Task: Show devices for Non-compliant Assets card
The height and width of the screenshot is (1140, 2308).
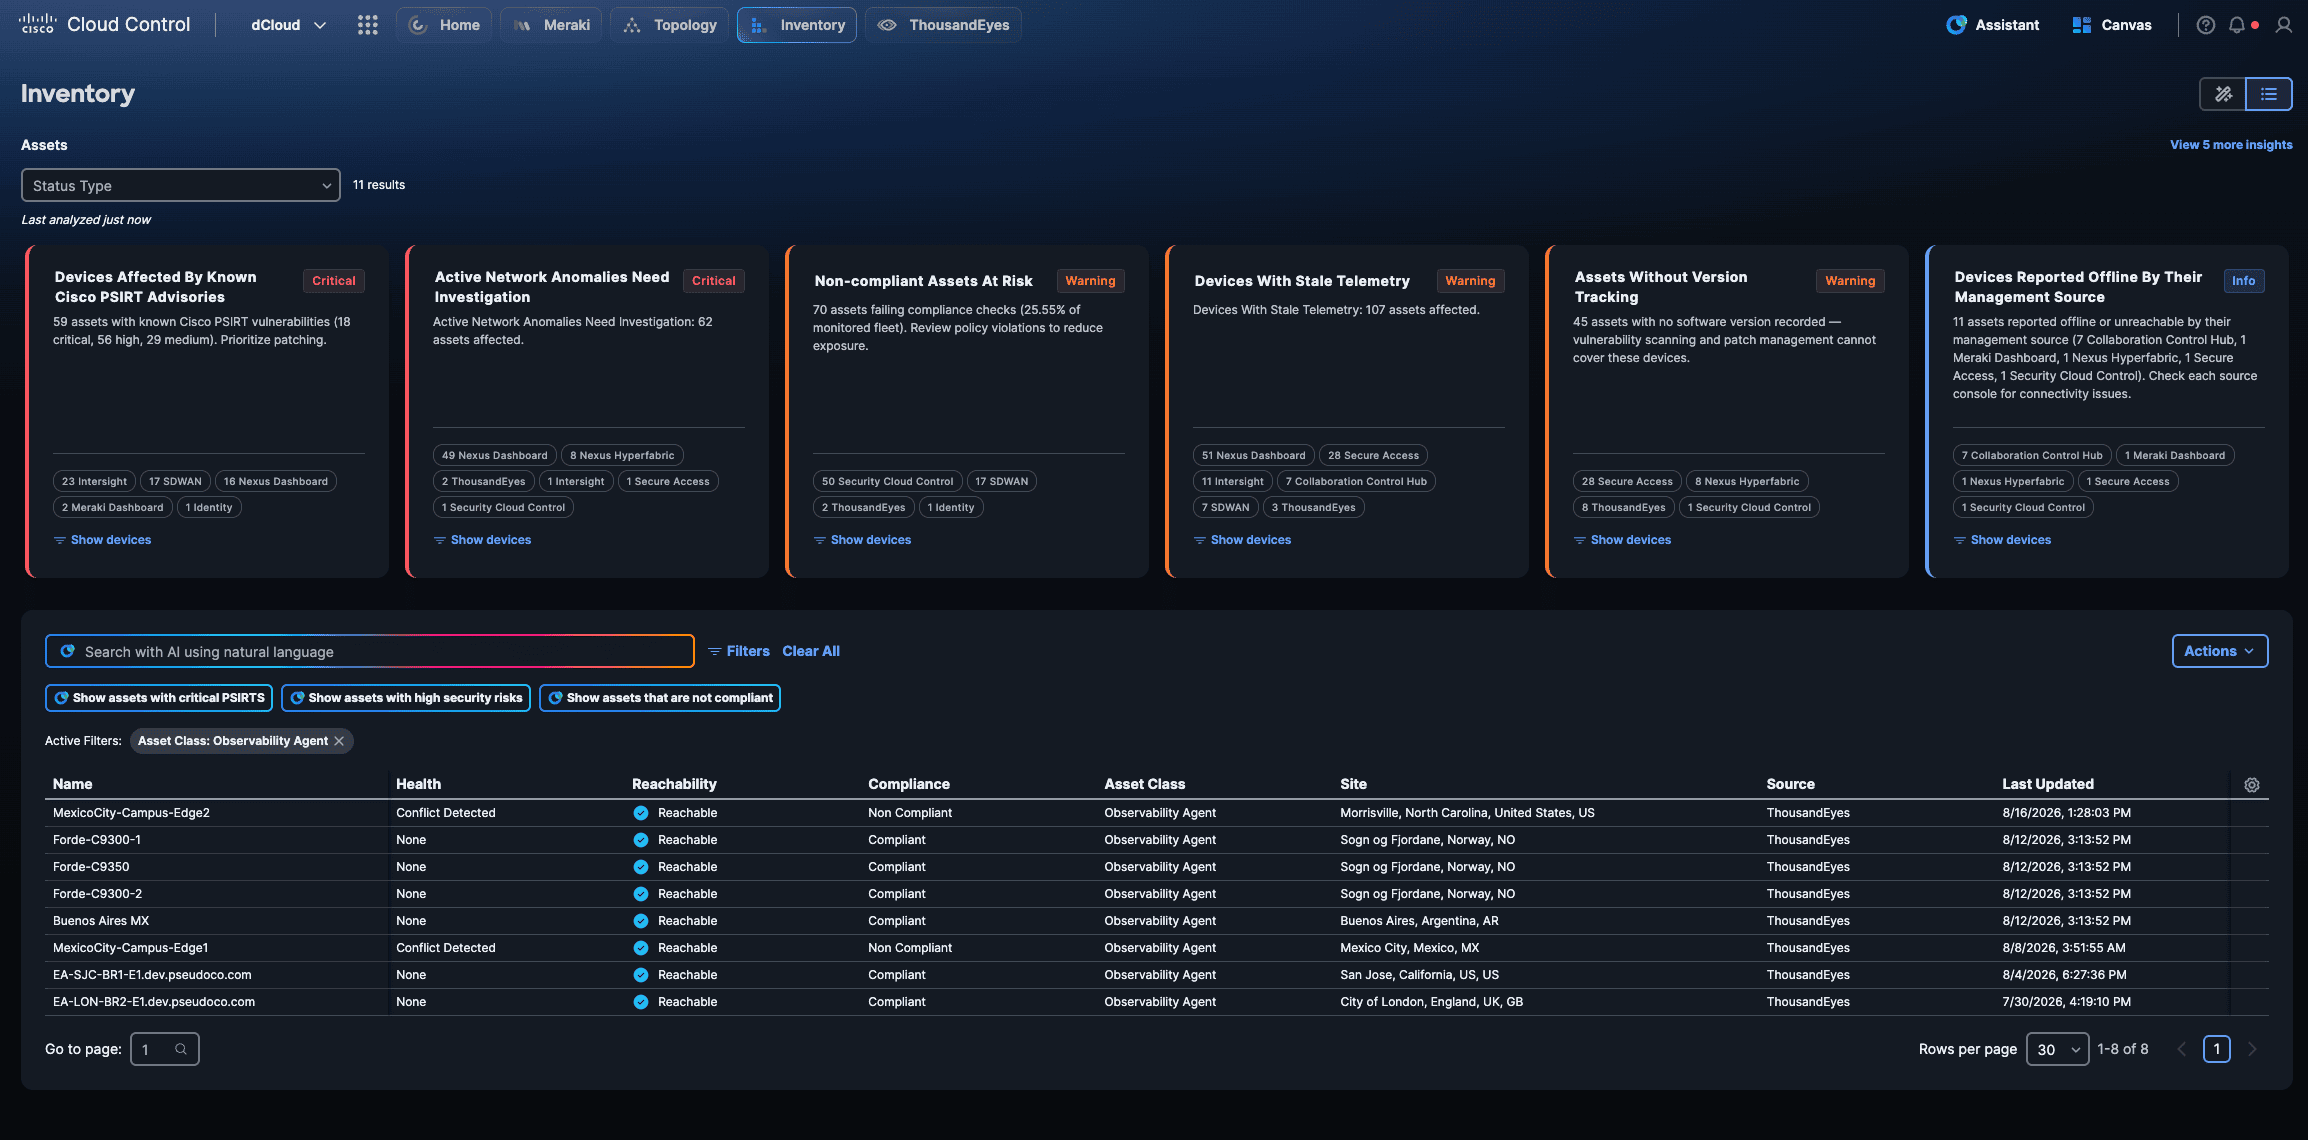Action: pyautogui.click(x=862, y=540)
